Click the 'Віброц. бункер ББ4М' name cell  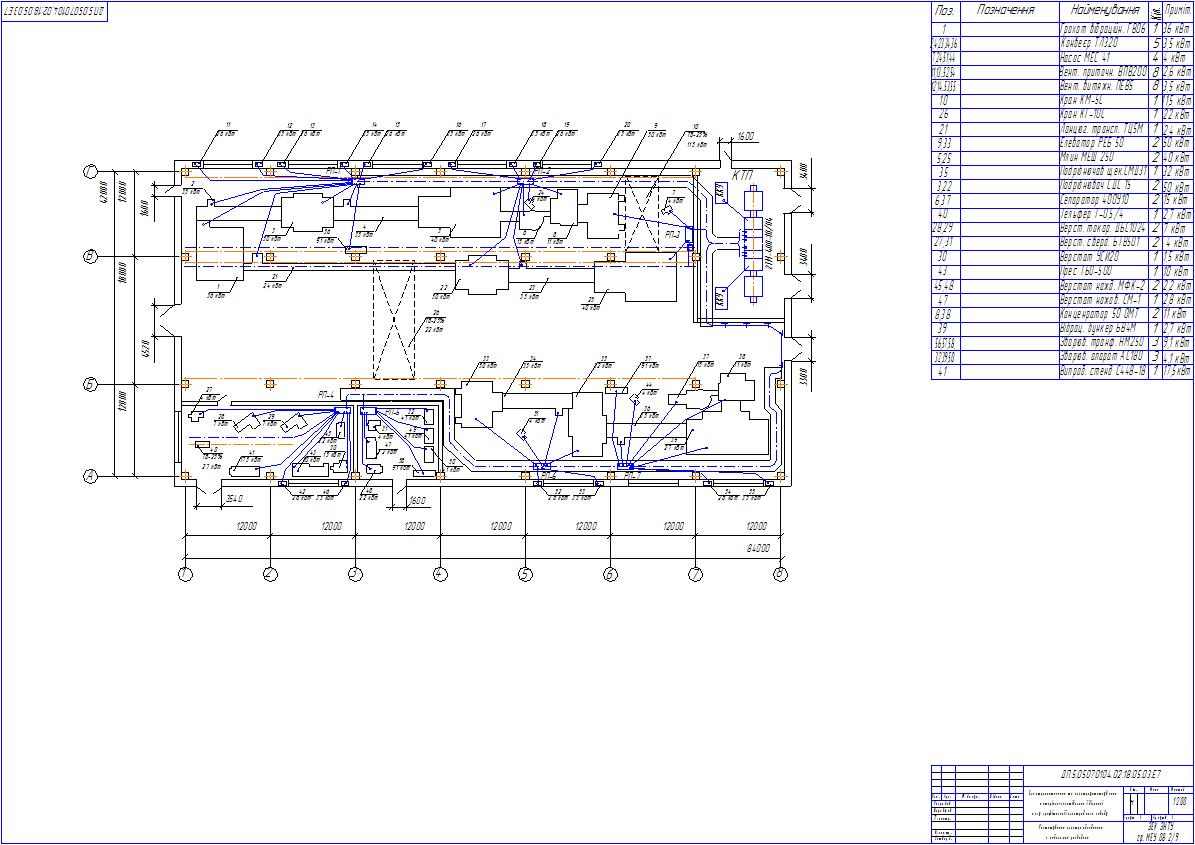[1099, 329]
